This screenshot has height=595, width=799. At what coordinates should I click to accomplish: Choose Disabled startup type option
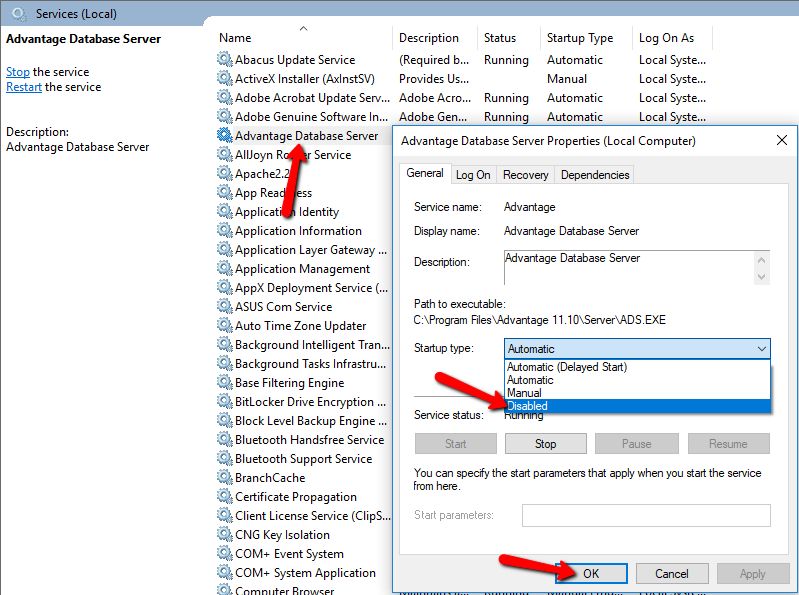pyautogui.click(x=637, y=406)
